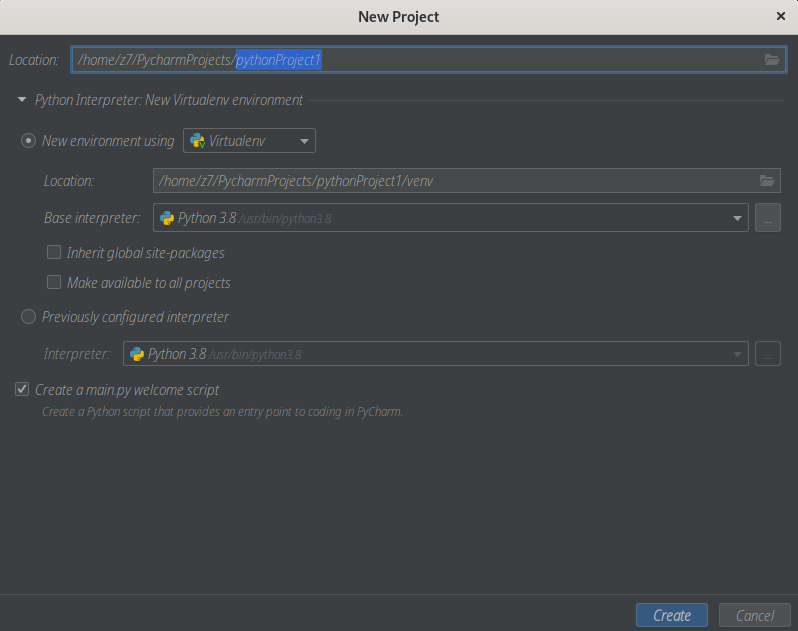
Task: Click ellipsis button beside Interpreter dropdown
Action: pyautogui.click(x=767, y=354)
